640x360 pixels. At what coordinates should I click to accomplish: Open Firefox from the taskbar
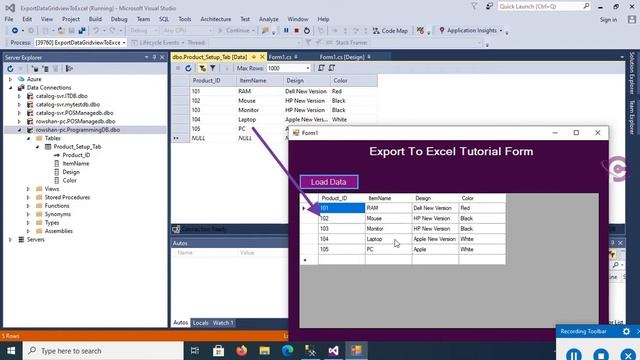pos(242,351)
